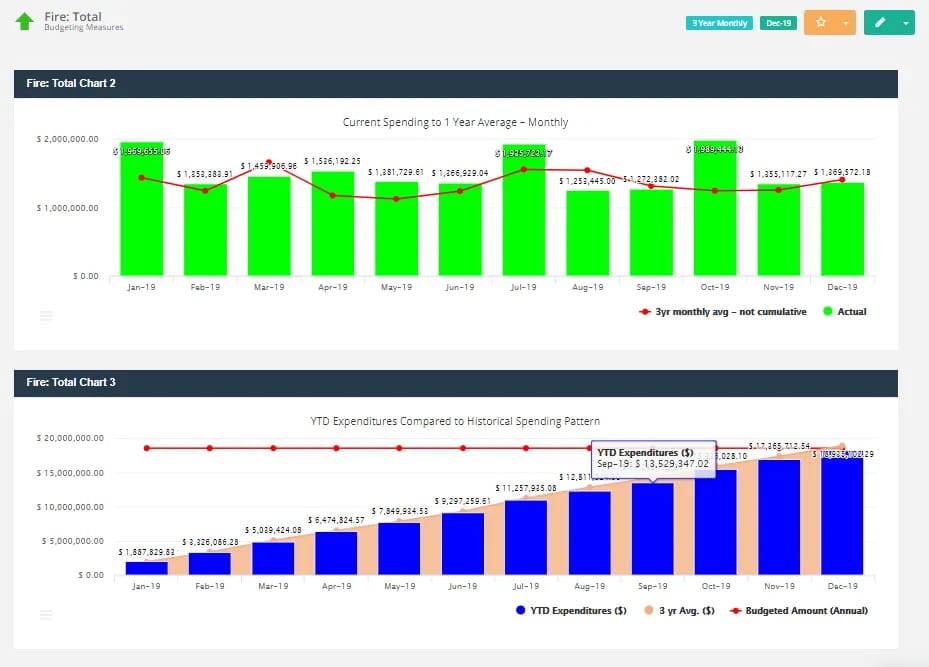Open the Chart 3 hamburger export menu
This screenshot has width=929, height=667.
point(46,614)
